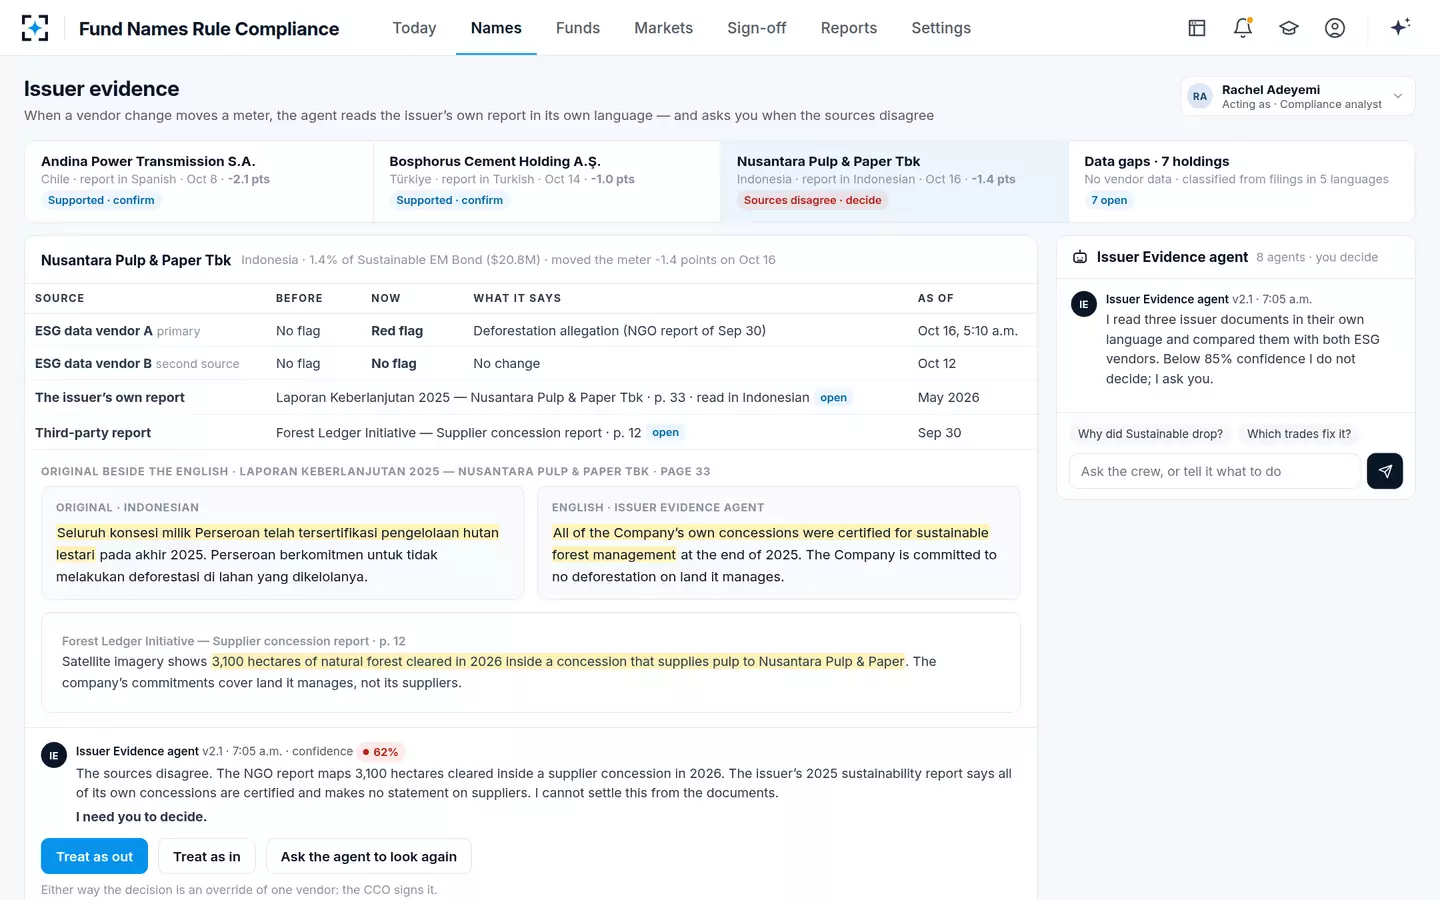This screenshot has width=1440, height=900.
Task: Click the 'Supported · confirm' badge on Andina Power
Action: tap(101, 200)
